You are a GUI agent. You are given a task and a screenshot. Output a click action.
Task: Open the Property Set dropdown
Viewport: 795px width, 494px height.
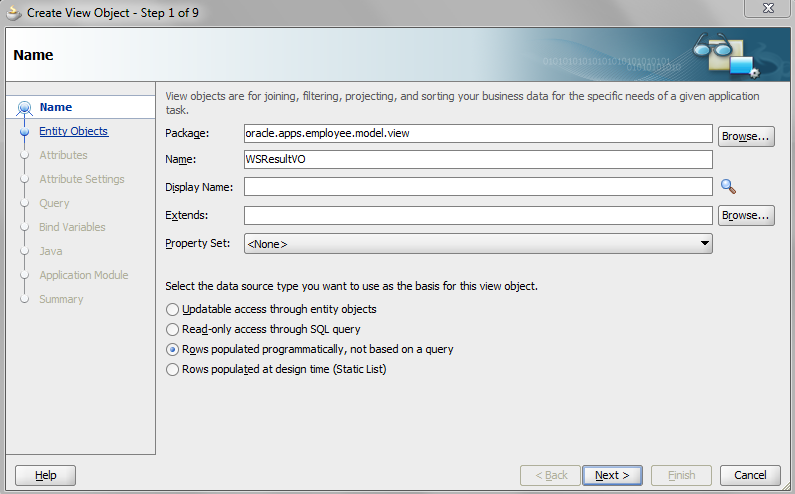tap(704, 243)
